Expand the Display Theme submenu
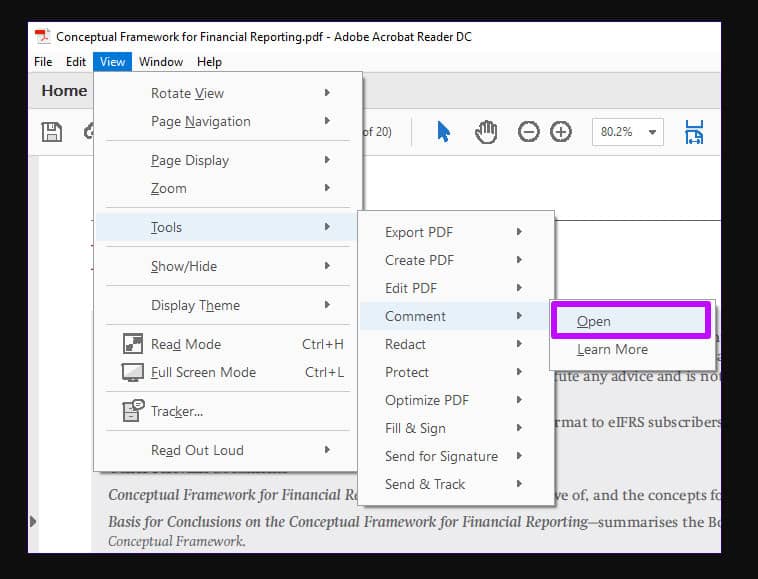This screenshot has width=758, height=579. pos(227,305)
